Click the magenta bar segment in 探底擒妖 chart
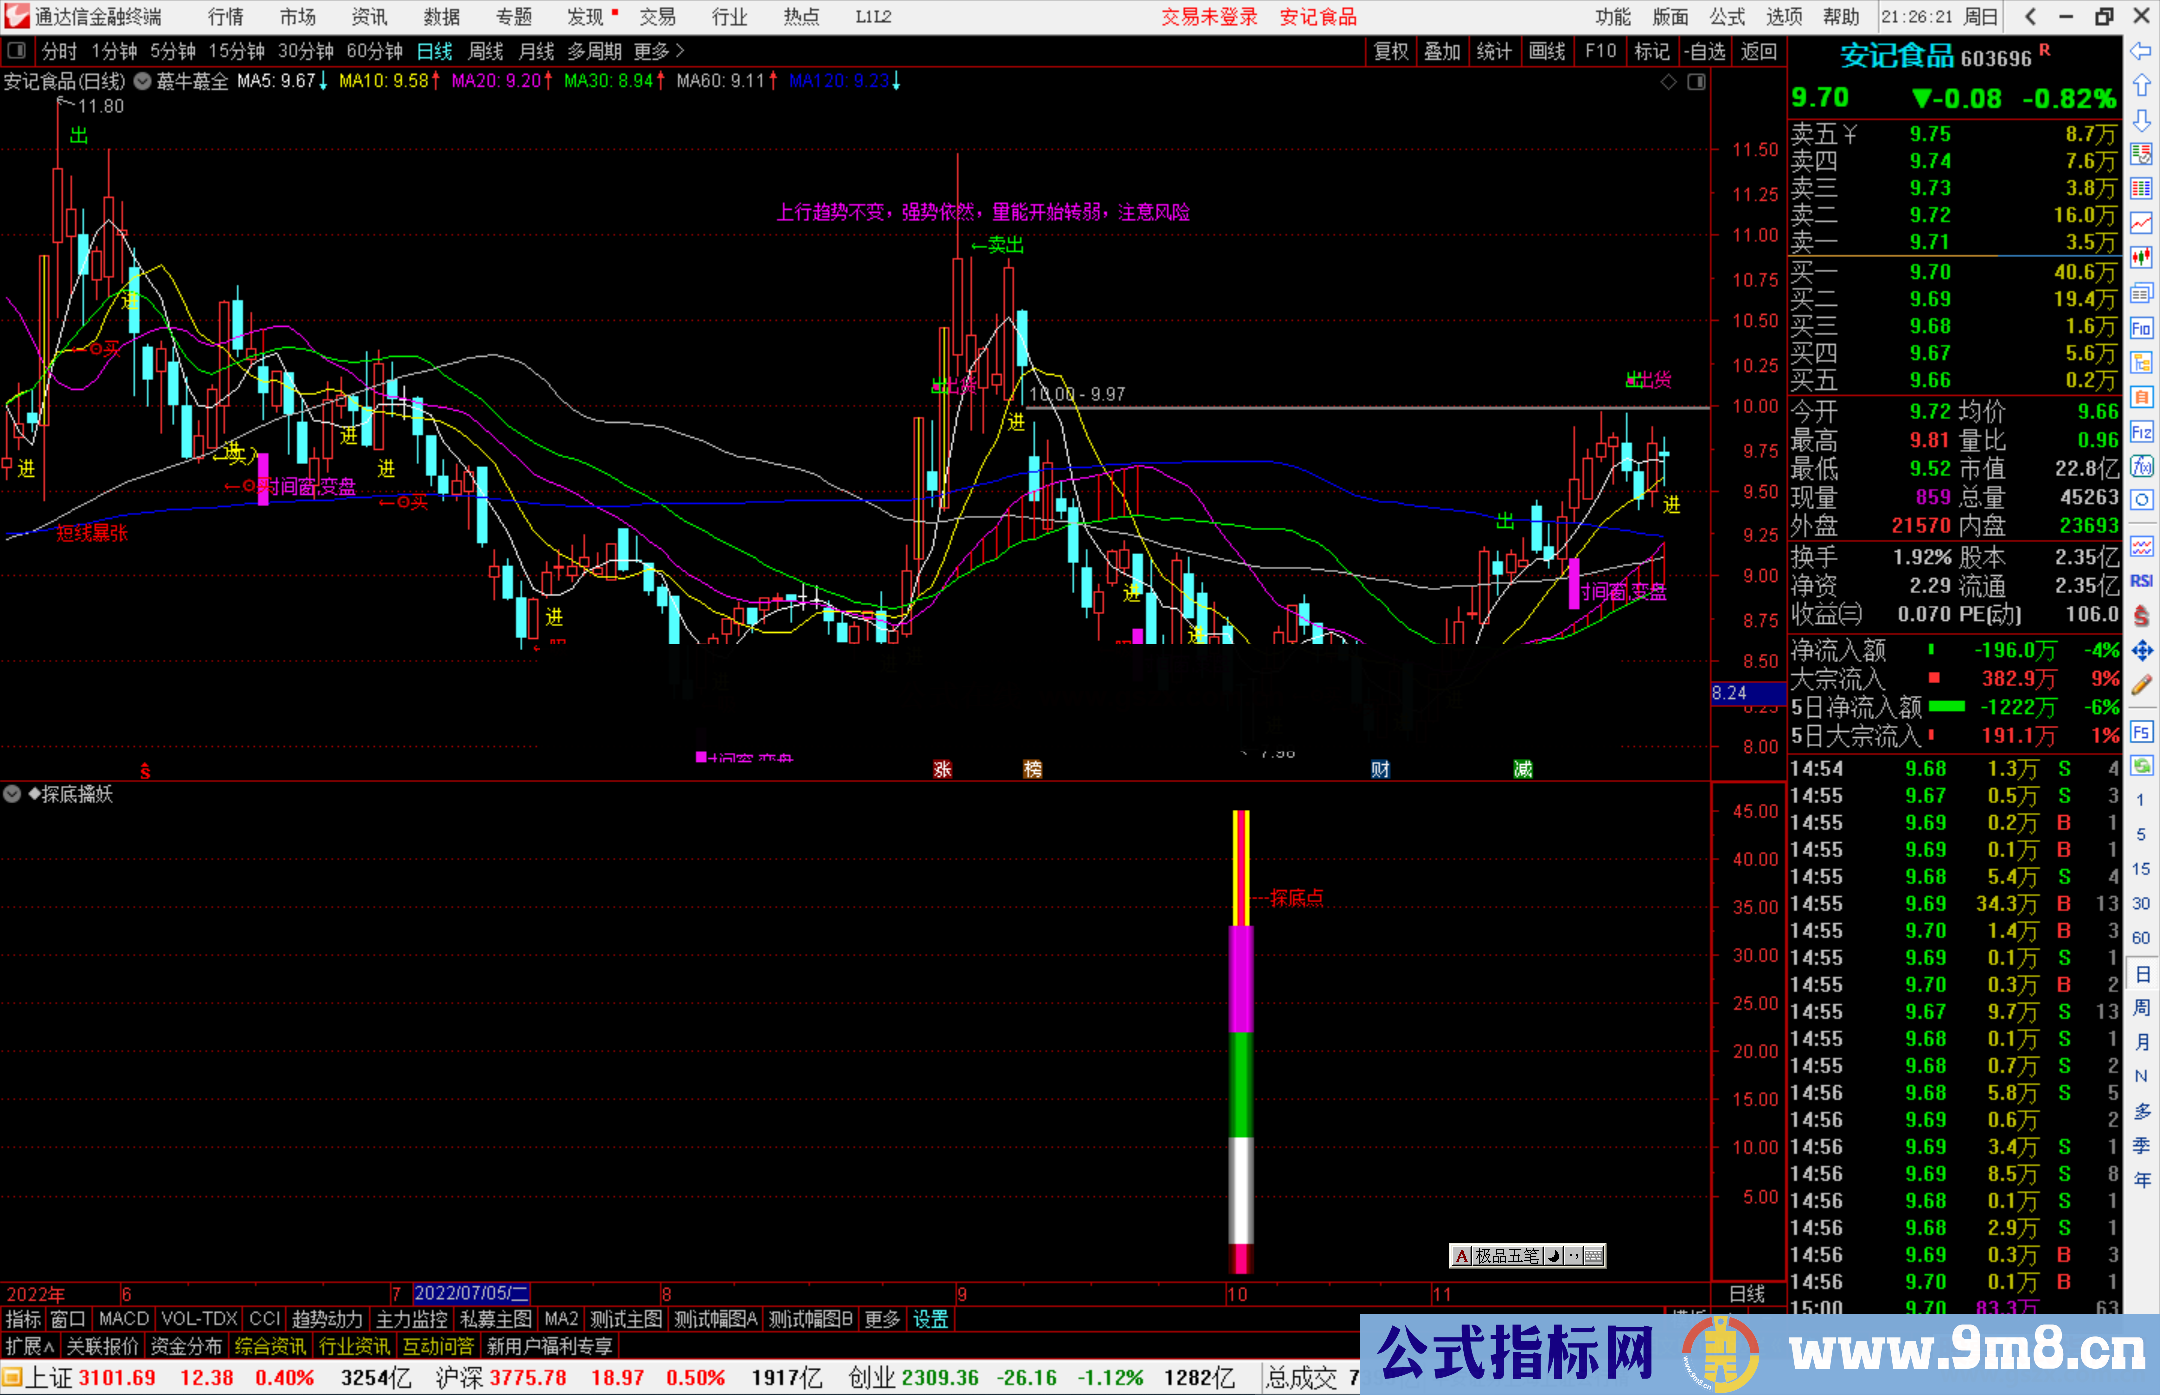Image resolution: width=2160 pixels, height=1395 pixels. pyautogui.click(x=1240, y=980)
